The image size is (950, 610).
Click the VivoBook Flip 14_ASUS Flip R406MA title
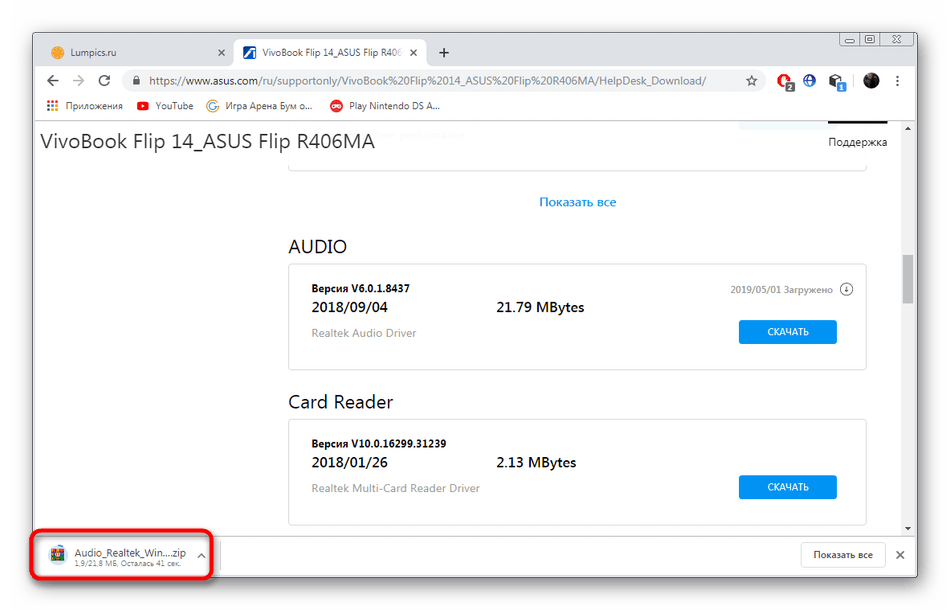(x=207, y=141)
